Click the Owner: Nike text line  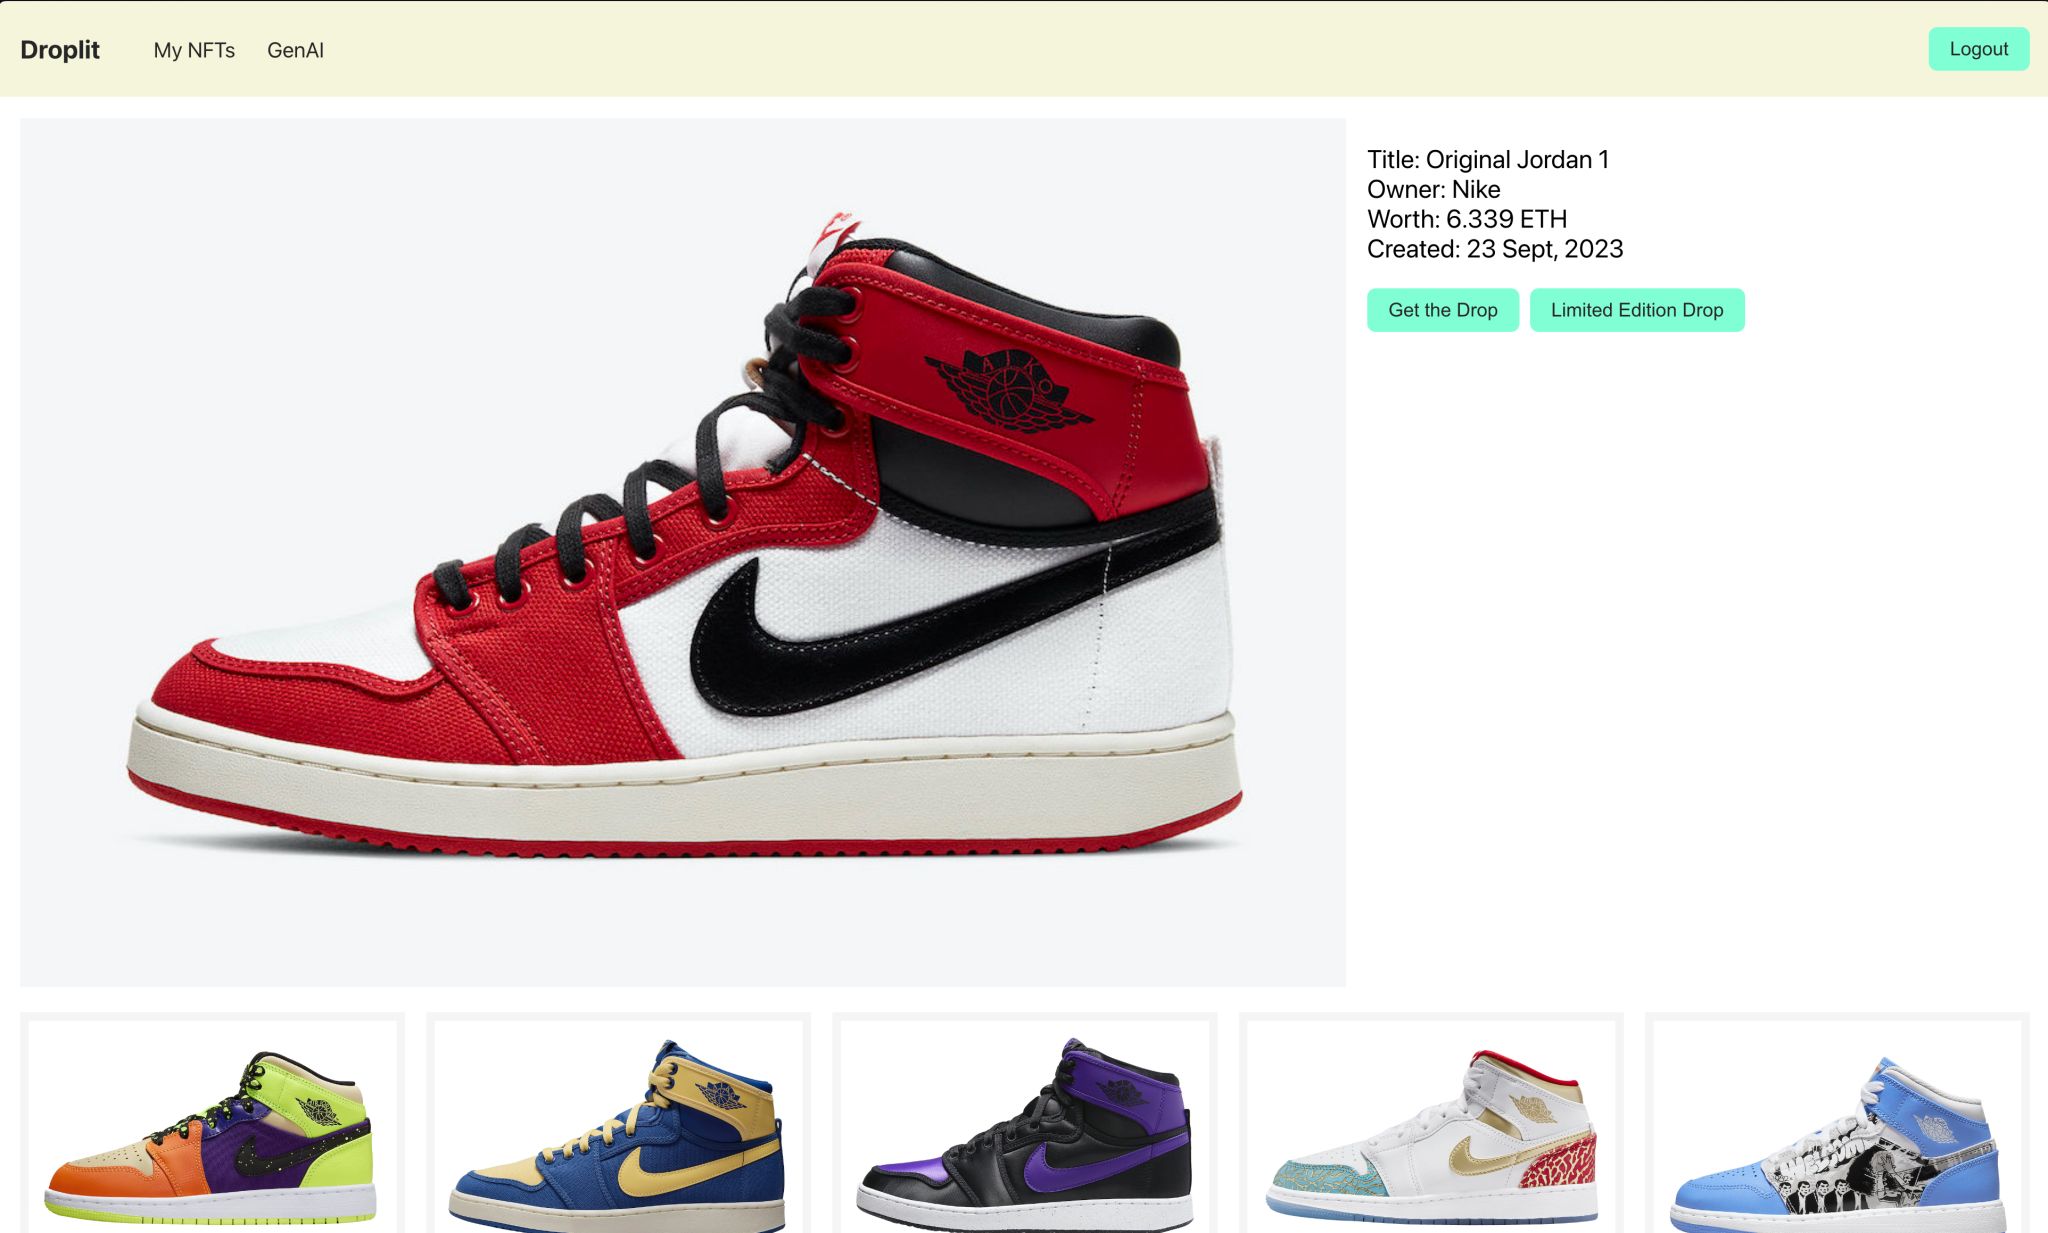coord(1433,190)
